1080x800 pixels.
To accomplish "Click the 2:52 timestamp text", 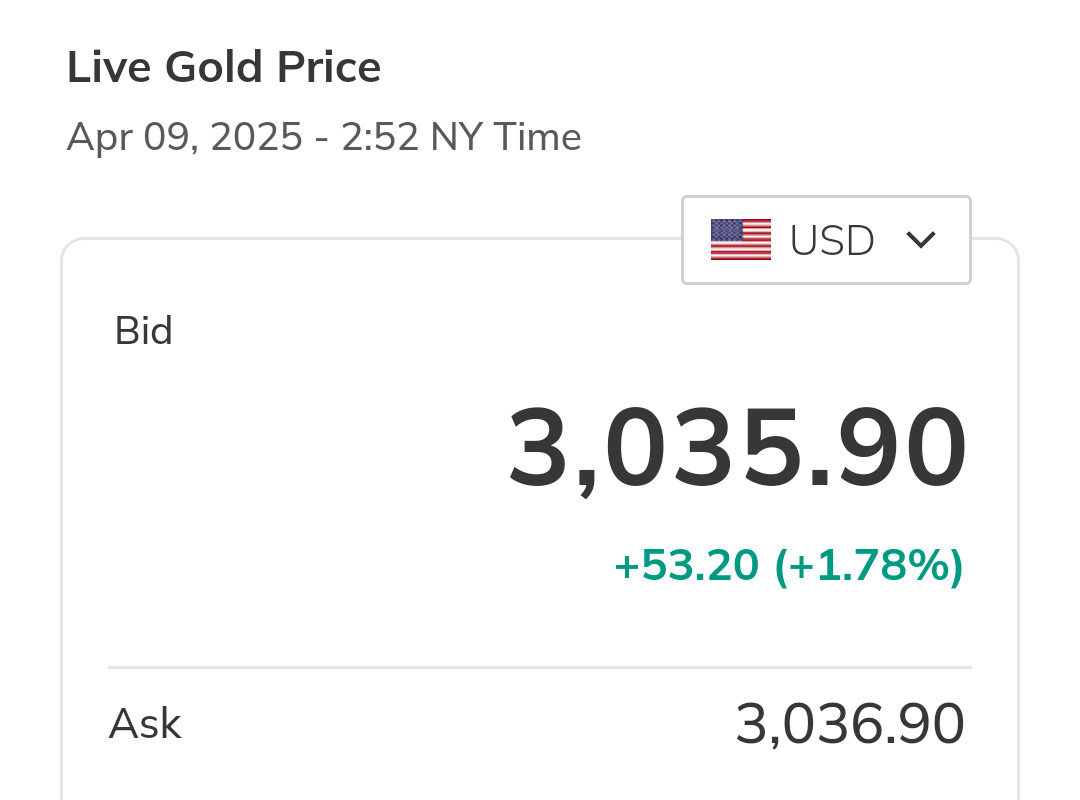I will tap(380, 137).
